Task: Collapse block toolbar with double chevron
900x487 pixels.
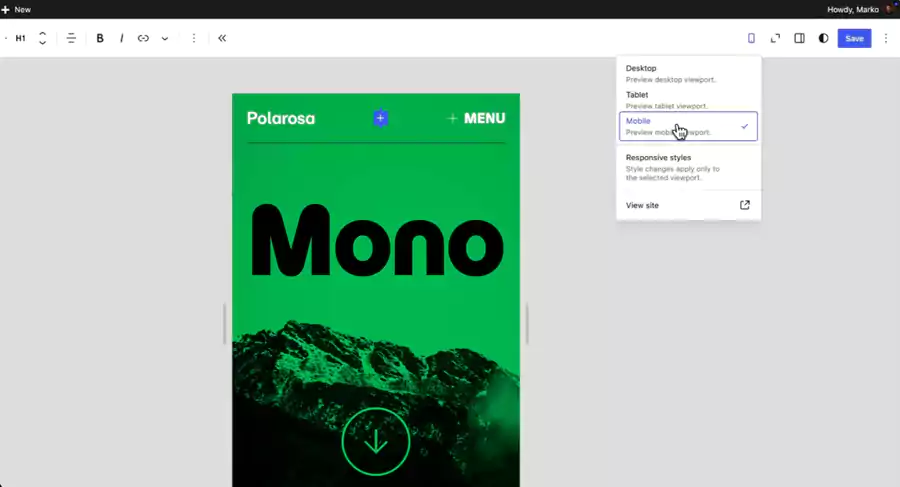Action: pyautogui.click(x=222, y=38)
